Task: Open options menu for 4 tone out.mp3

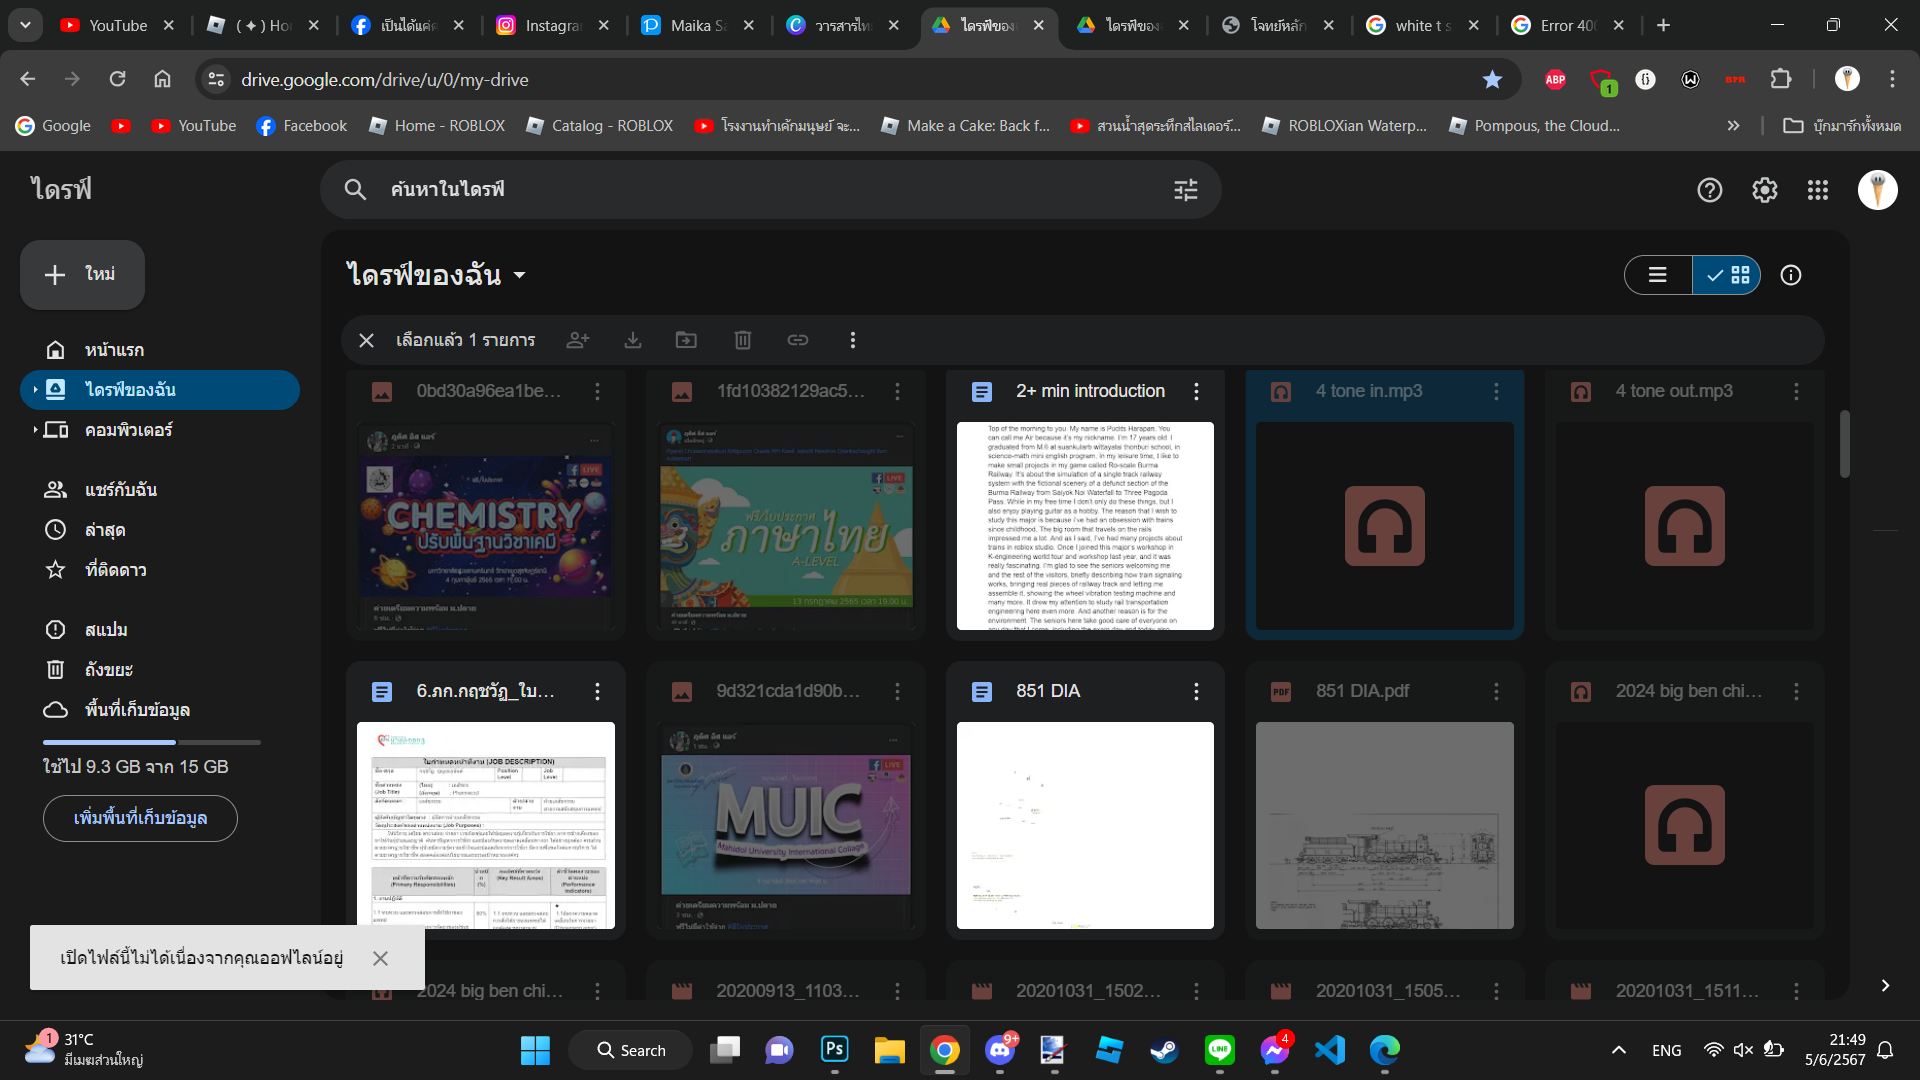Action: [x=1796, y=391]
